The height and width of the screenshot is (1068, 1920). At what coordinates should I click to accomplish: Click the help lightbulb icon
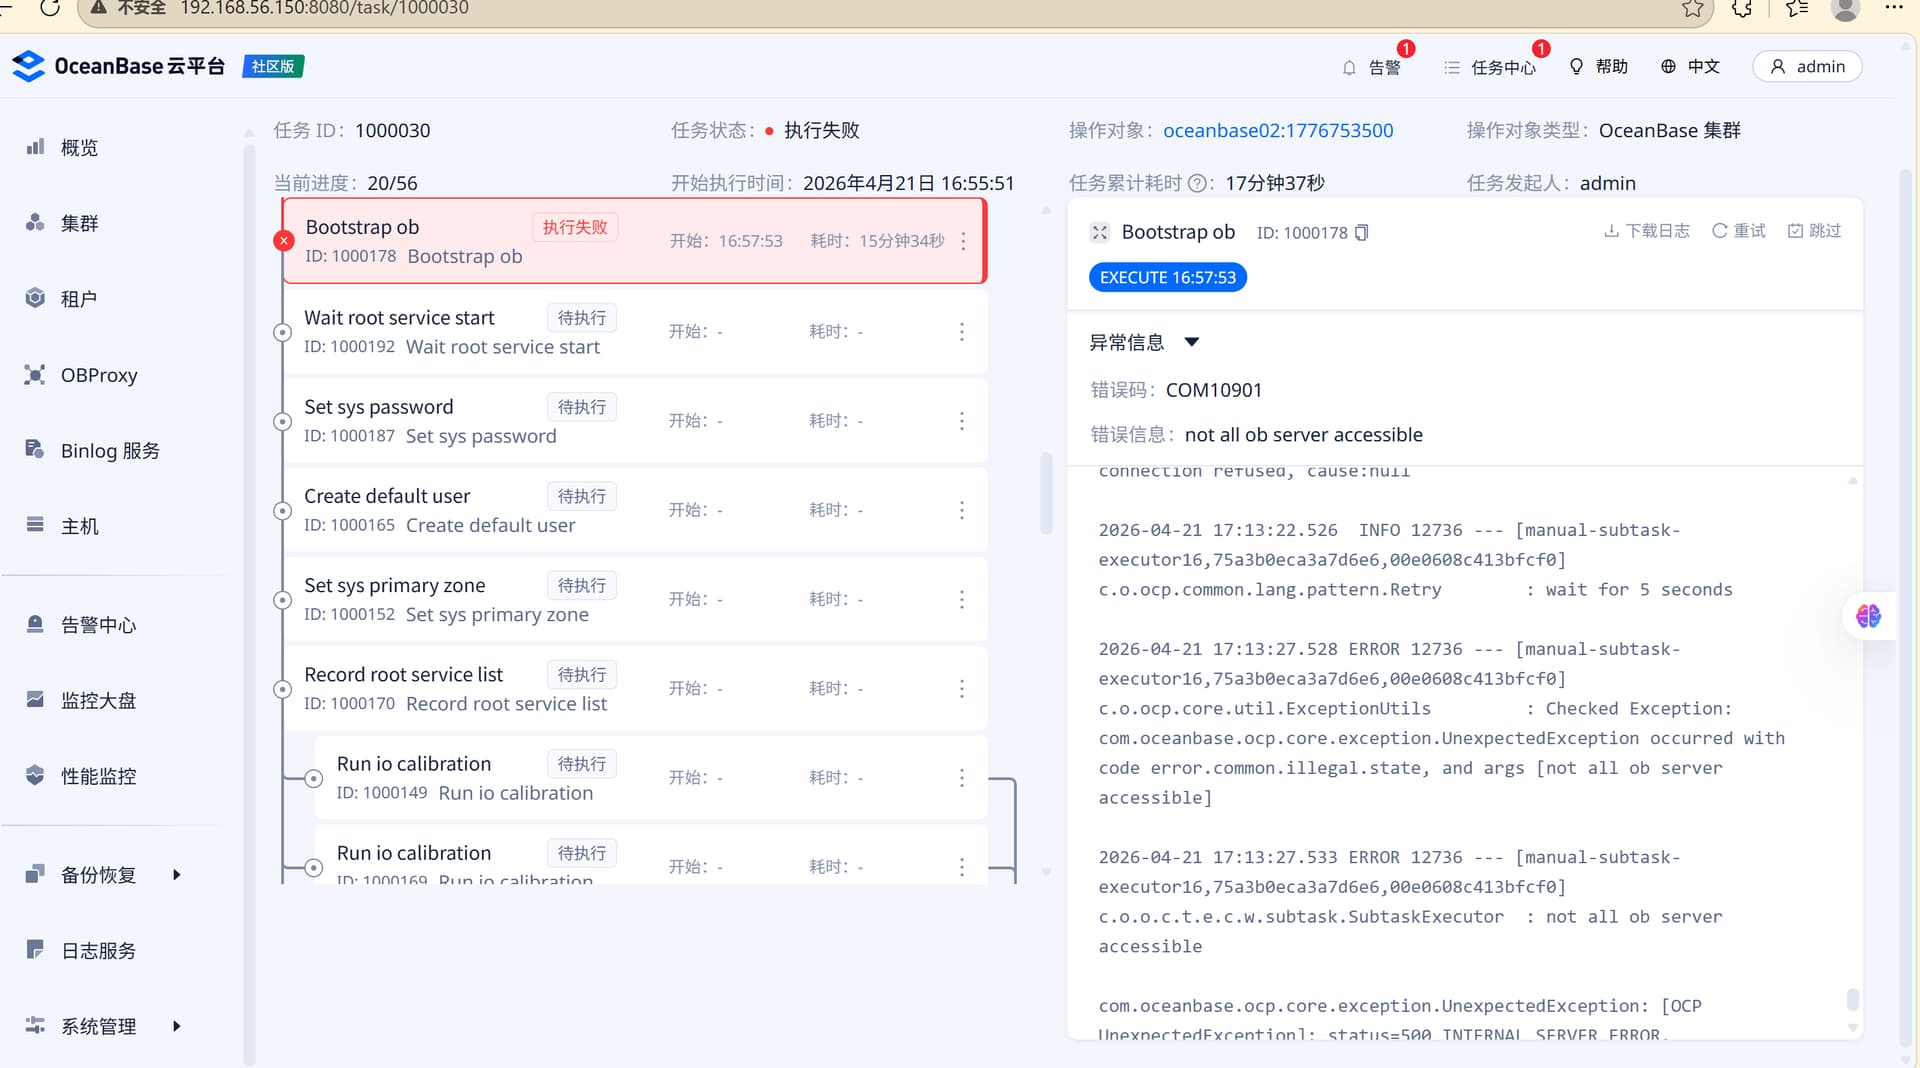tap(1576, 67)
